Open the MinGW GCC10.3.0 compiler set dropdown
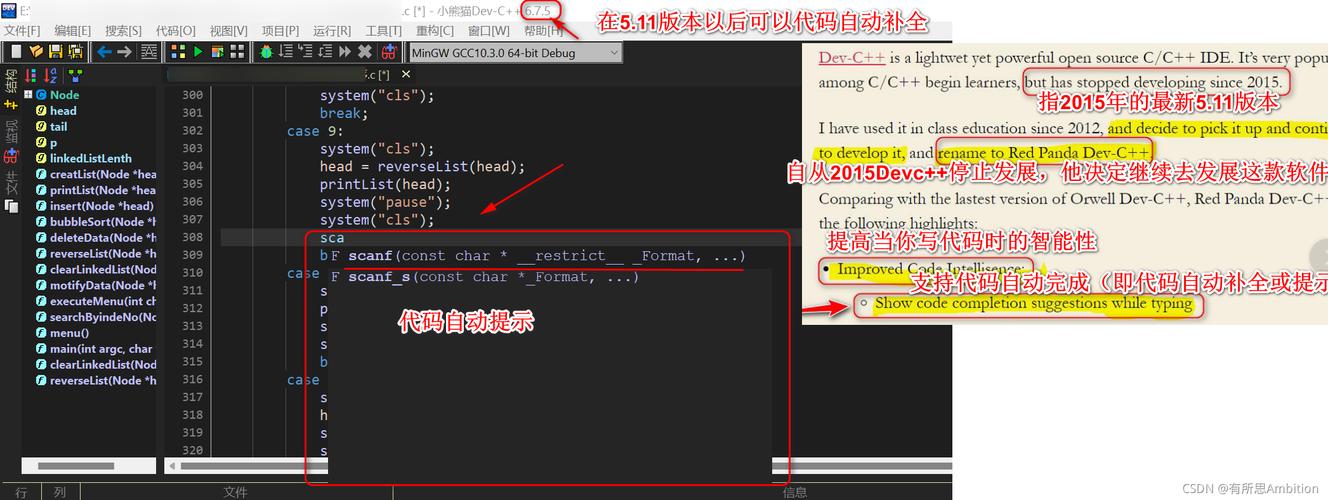The image size is (1328, 500). [515, 53]
